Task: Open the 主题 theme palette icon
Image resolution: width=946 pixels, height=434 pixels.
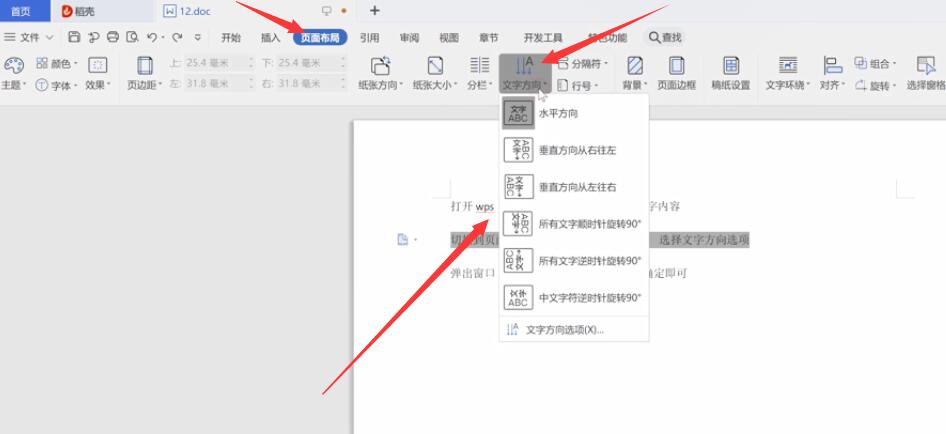Action: point(13,65)
